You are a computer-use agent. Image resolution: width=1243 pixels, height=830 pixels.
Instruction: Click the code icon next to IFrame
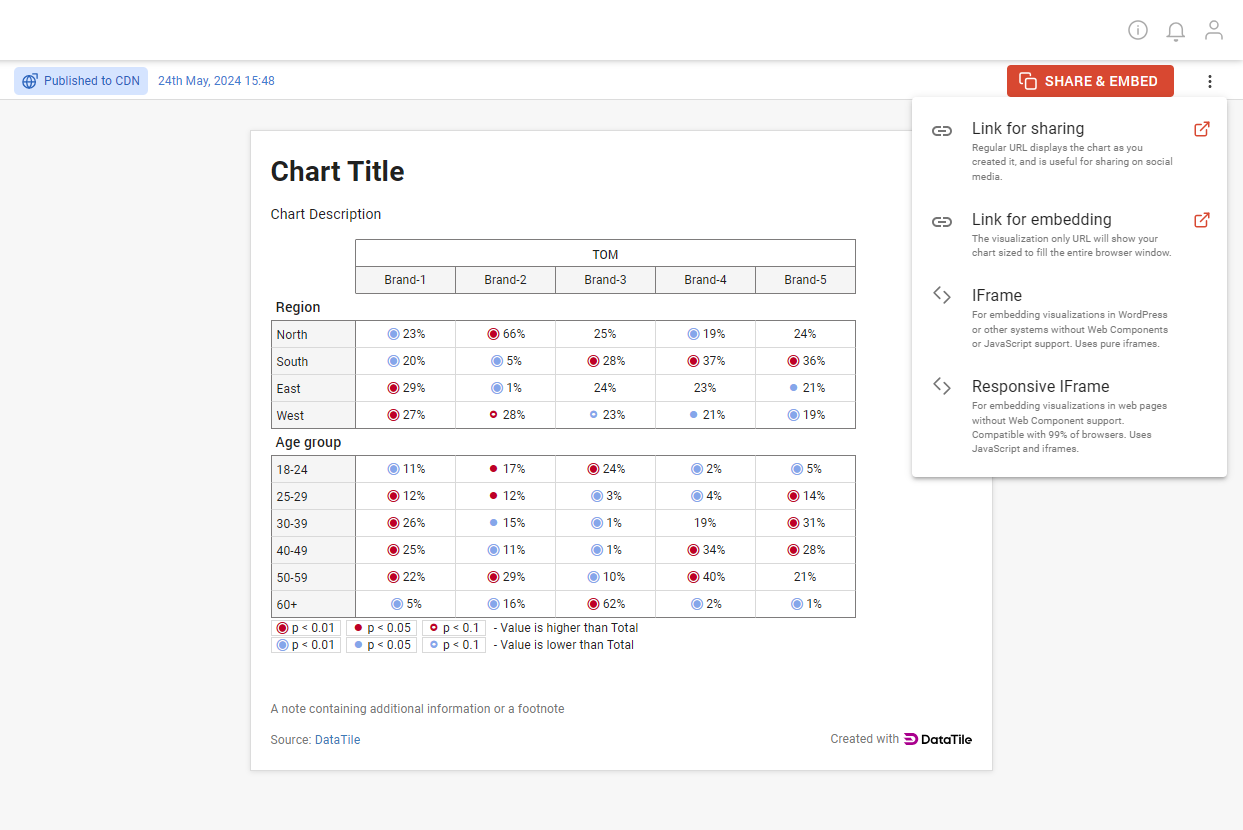coord(941,295)
